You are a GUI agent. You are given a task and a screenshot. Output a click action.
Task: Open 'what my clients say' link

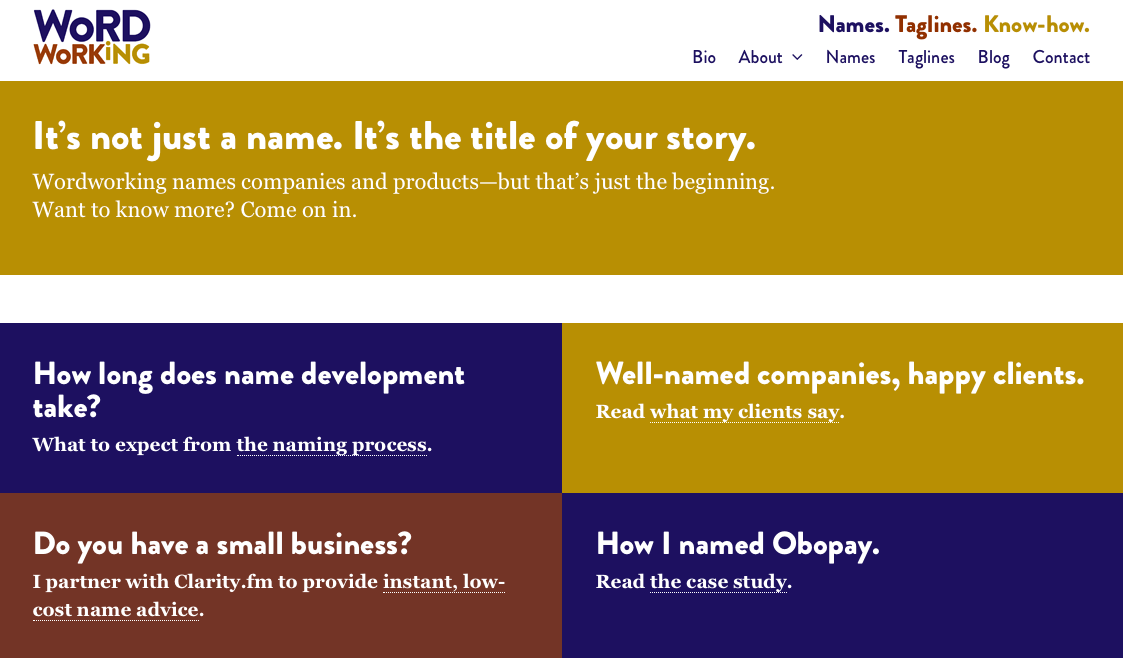744,412
